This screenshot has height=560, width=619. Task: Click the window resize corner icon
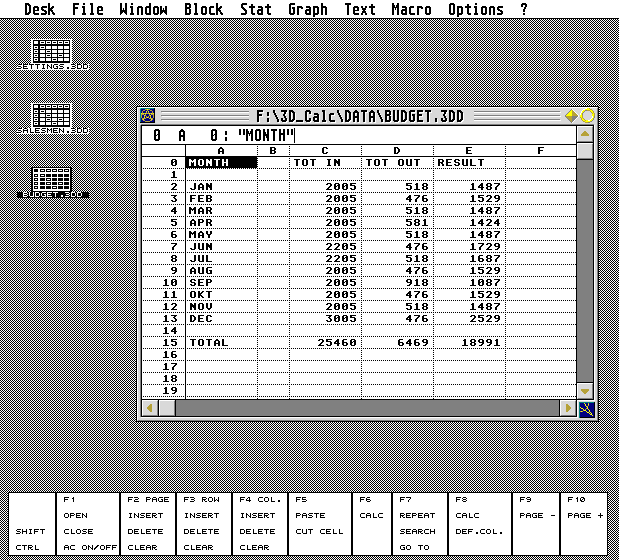click(x=586, y=408)
